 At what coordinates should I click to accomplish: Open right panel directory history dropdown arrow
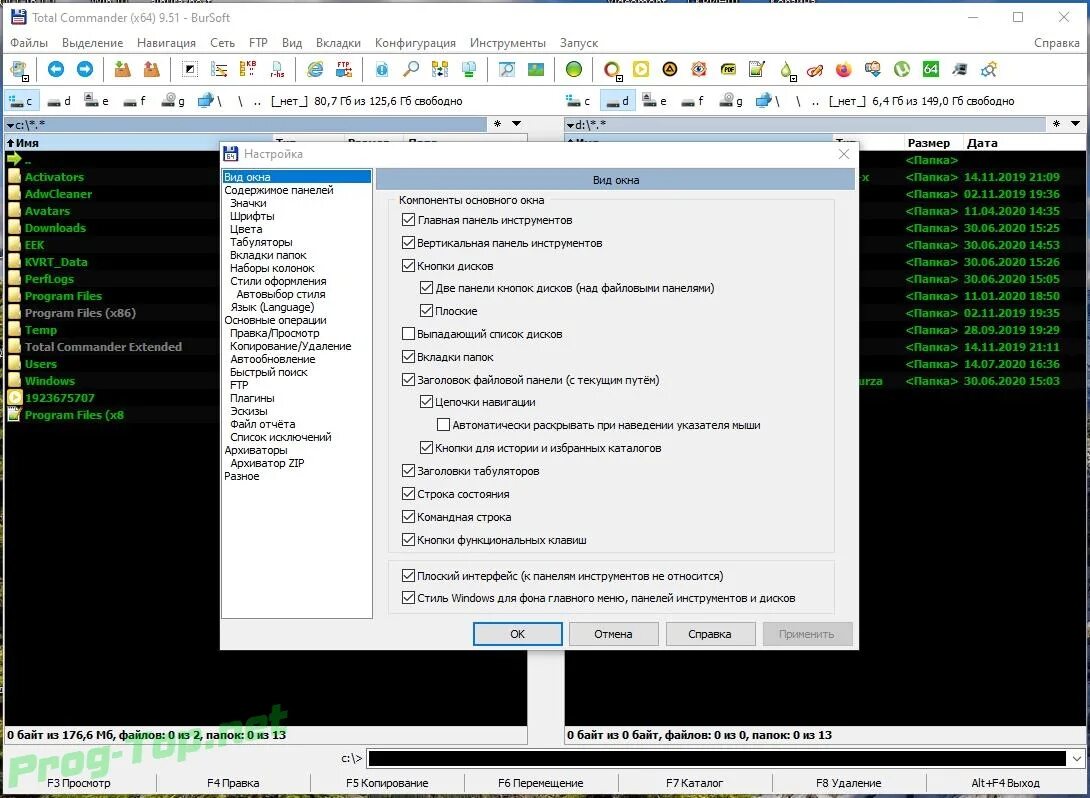point(1075,124)
